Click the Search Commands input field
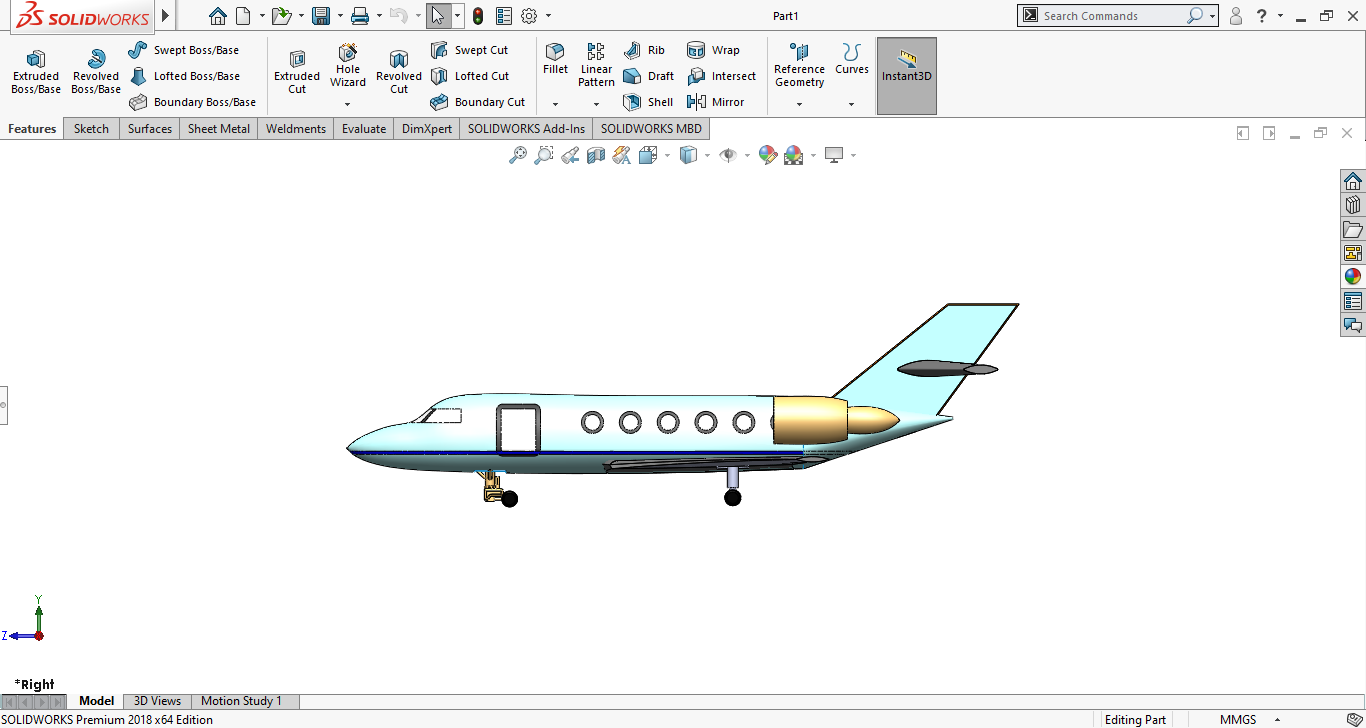The width and height of the screenshot is (1366, 728). coord(1112,16)
